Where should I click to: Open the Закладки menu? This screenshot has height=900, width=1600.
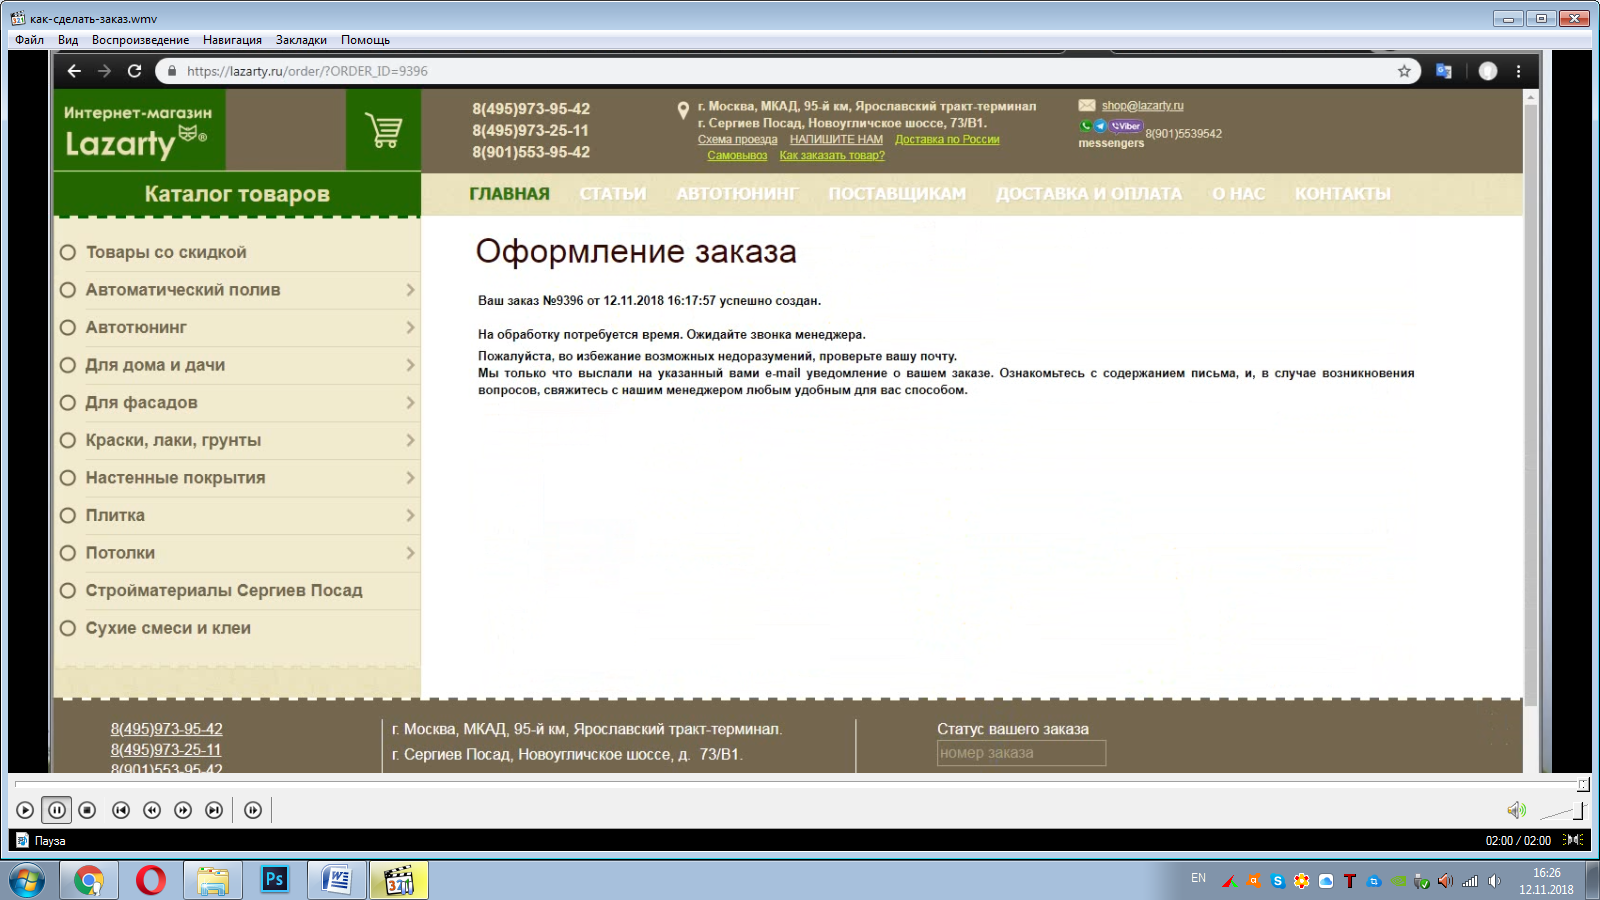pos(301,40)
